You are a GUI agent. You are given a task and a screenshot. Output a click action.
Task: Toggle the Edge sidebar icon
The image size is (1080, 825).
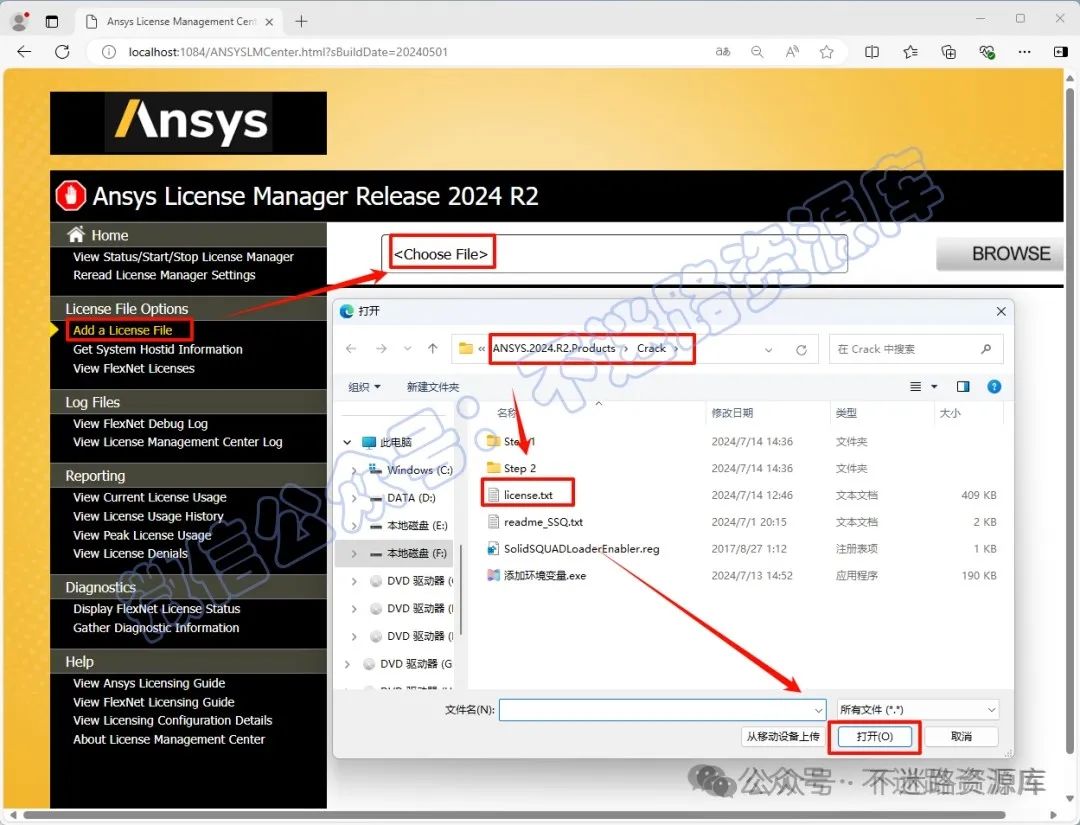click(1061, 52)
